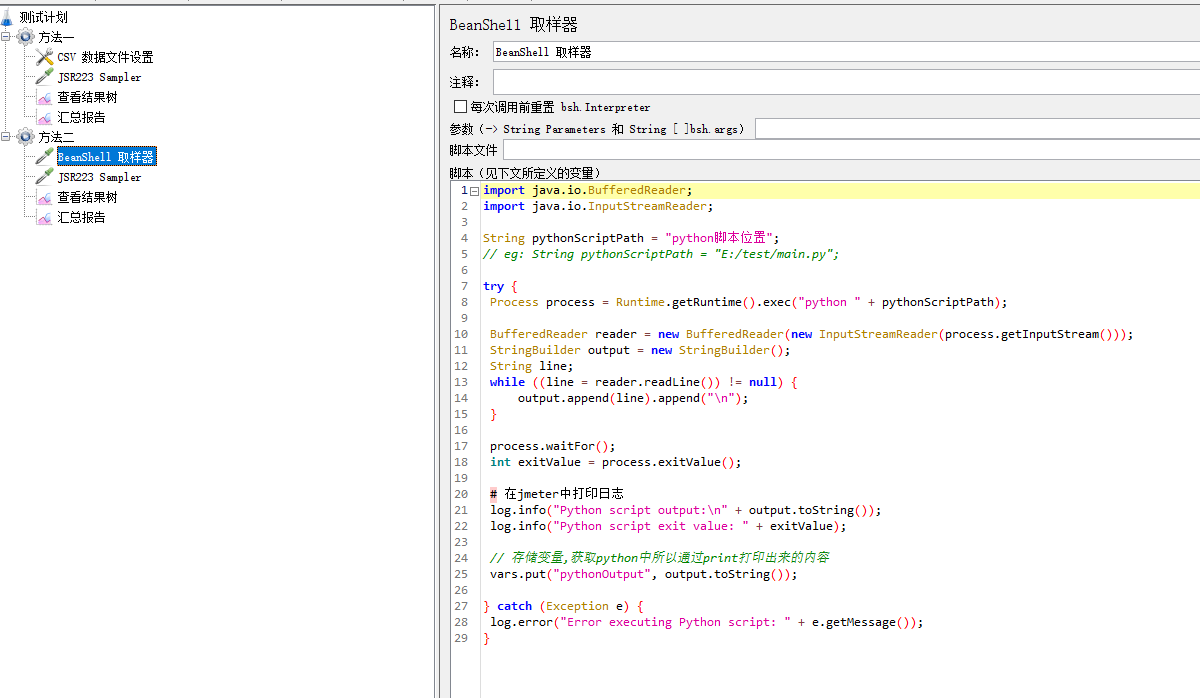Select the 方法一 thread group gear icon
This screenshot has width=1200, height=698.
[25, 37]
